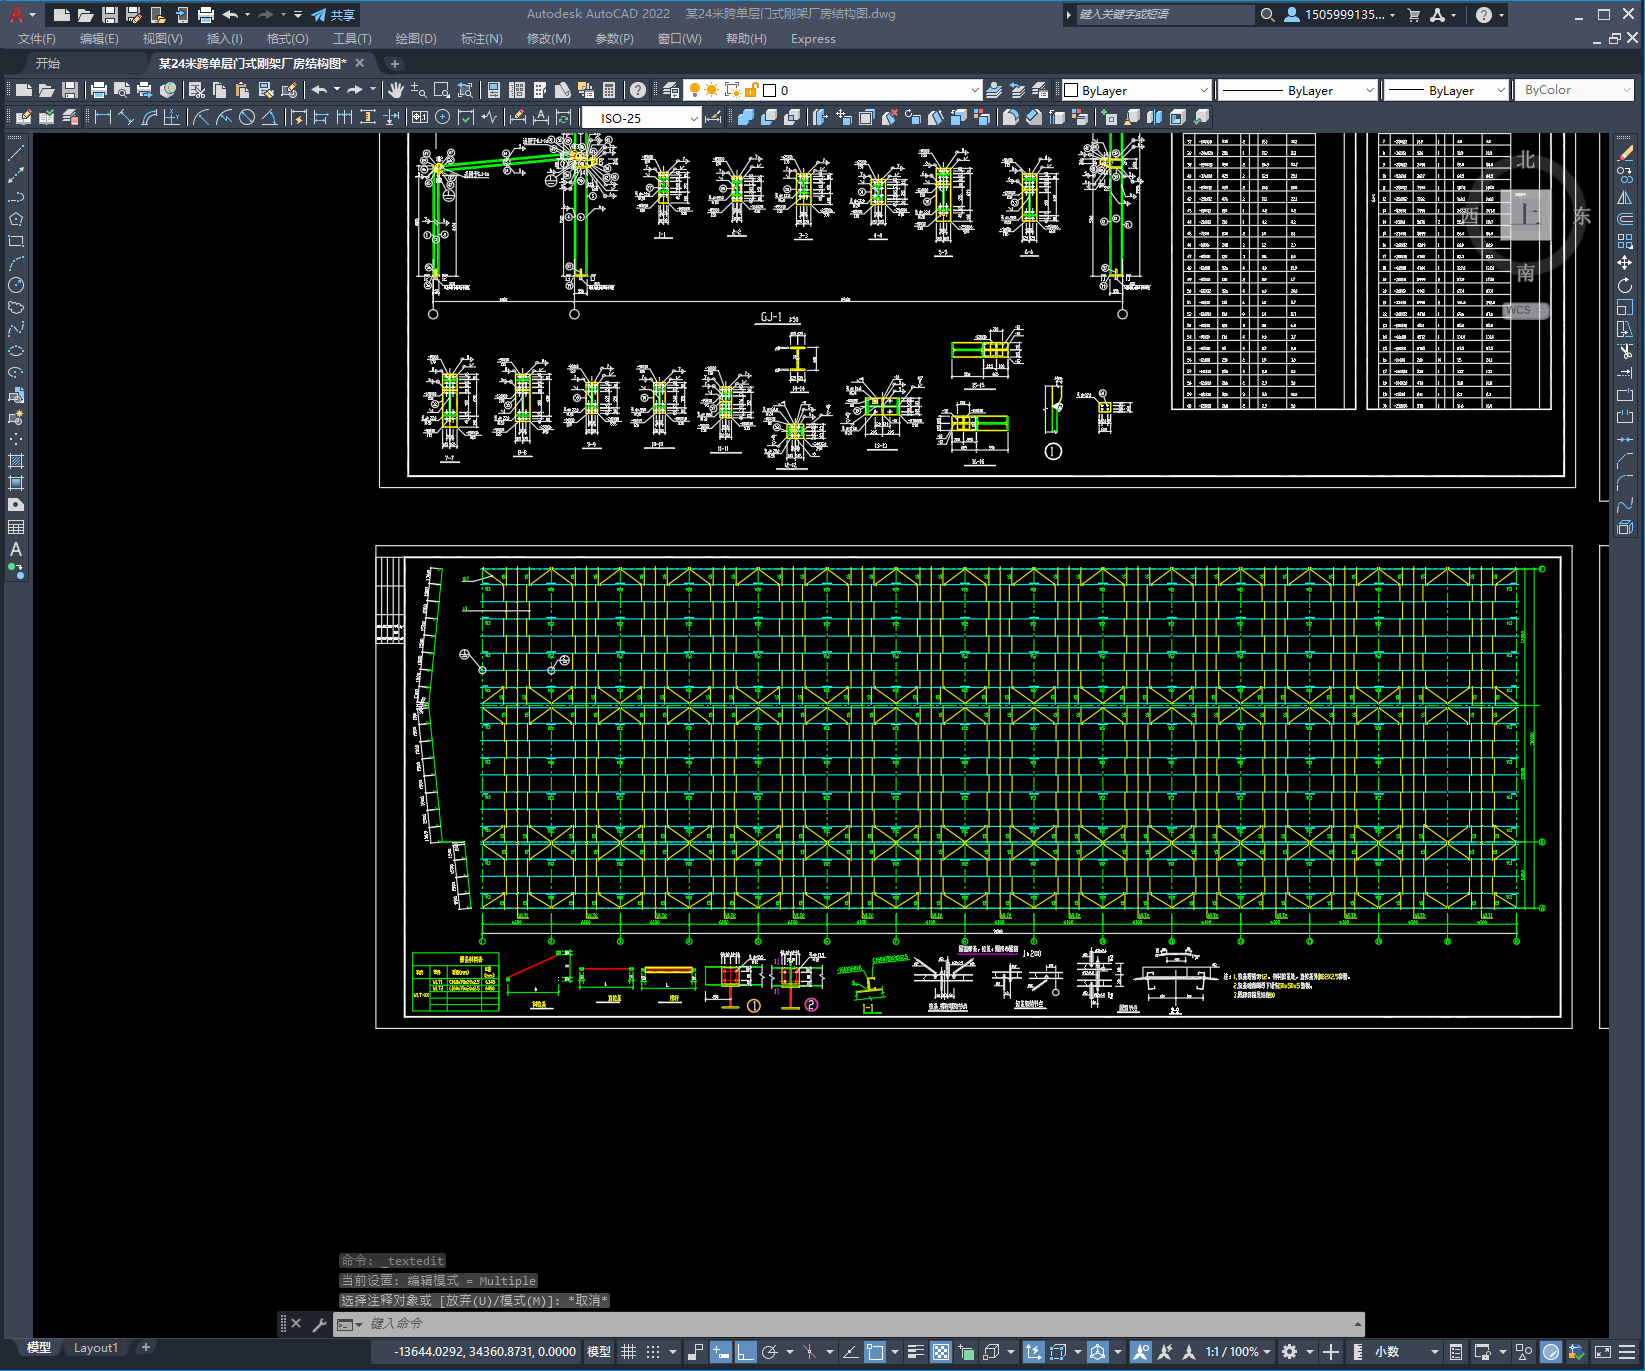The image size is (1645, 1371).
Task: Click the 共享 share button
Action: (x=334, y=15)
